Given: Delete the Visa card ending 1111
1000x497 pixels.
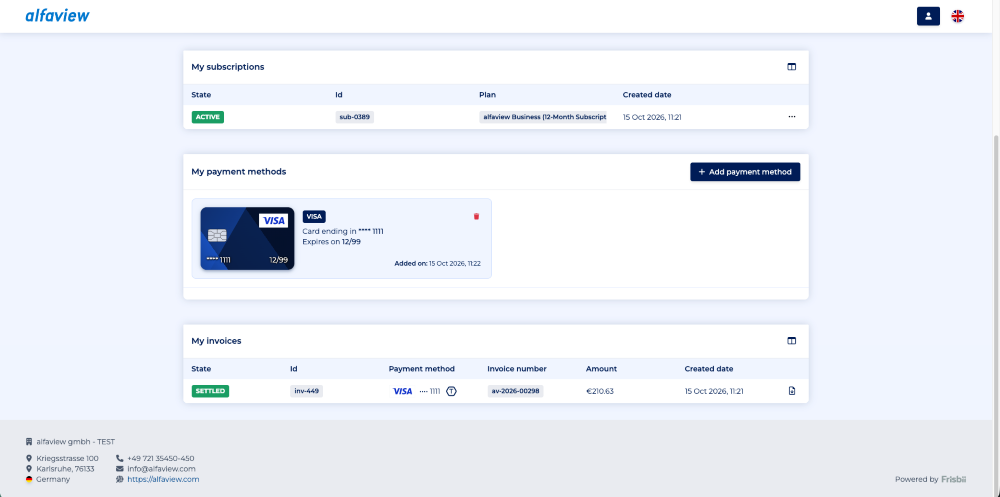Looking at the screenshot, I should click(476, 216).
